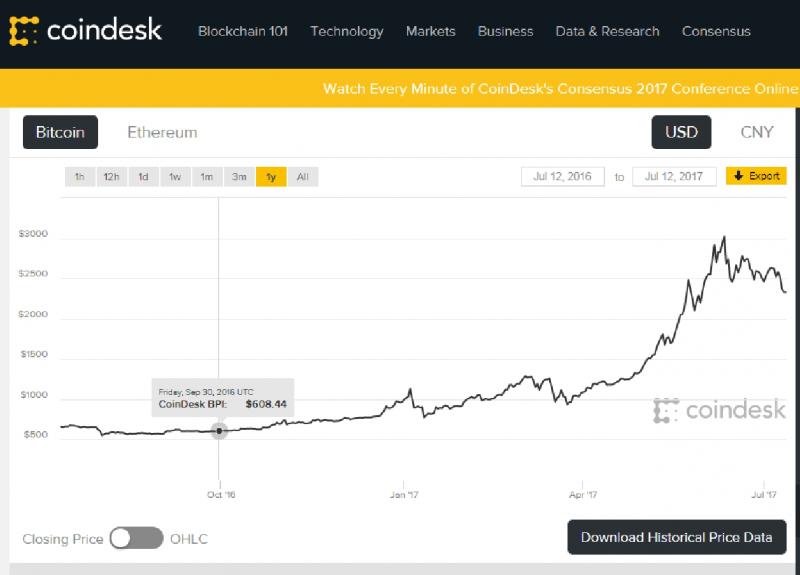This screenshot has width=800, height=575.
Task: Click the CoinDesk logo icon
Action: (23, 31)
